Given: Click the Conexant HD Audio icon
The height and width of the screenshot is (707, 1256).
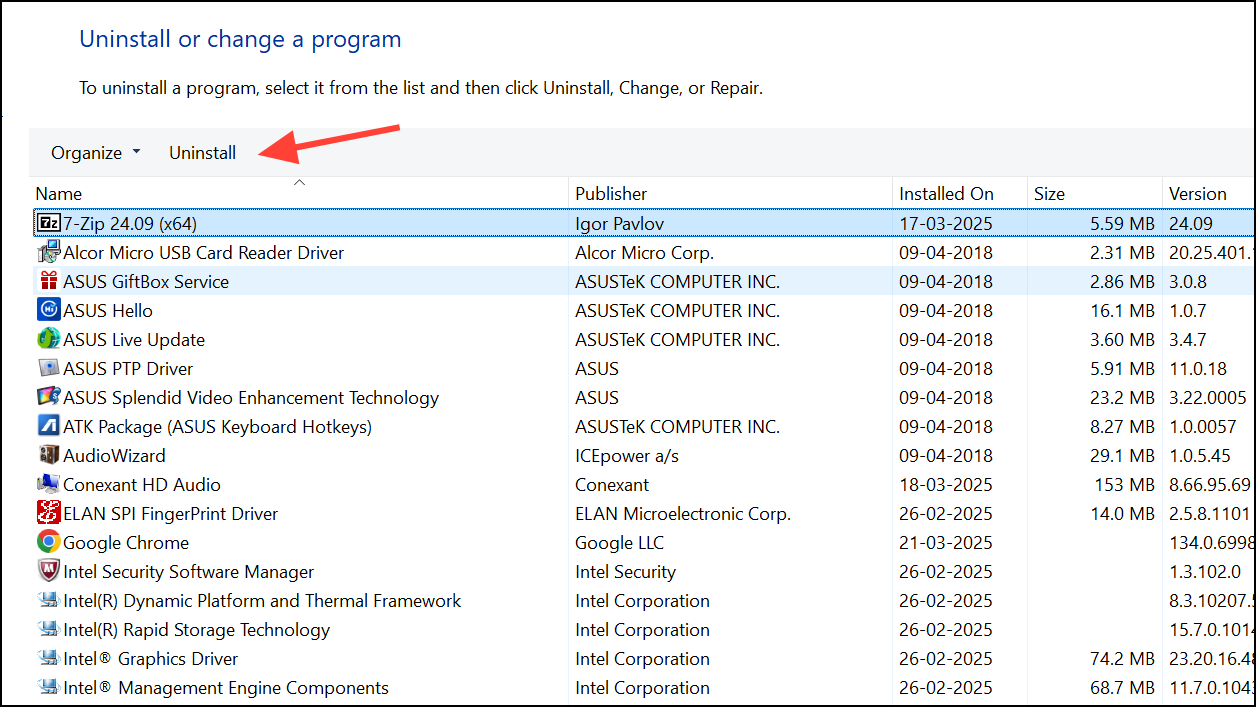Looking at the screenshot, I should 48,484.
